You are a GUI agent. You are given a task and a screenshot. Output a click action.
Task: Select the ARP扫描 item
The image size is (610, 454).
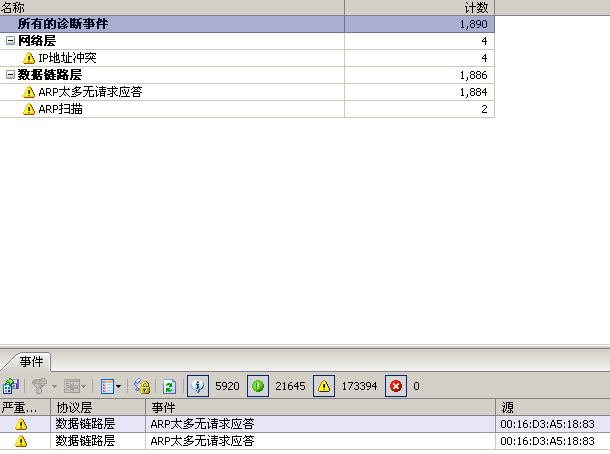coord(60,109)
